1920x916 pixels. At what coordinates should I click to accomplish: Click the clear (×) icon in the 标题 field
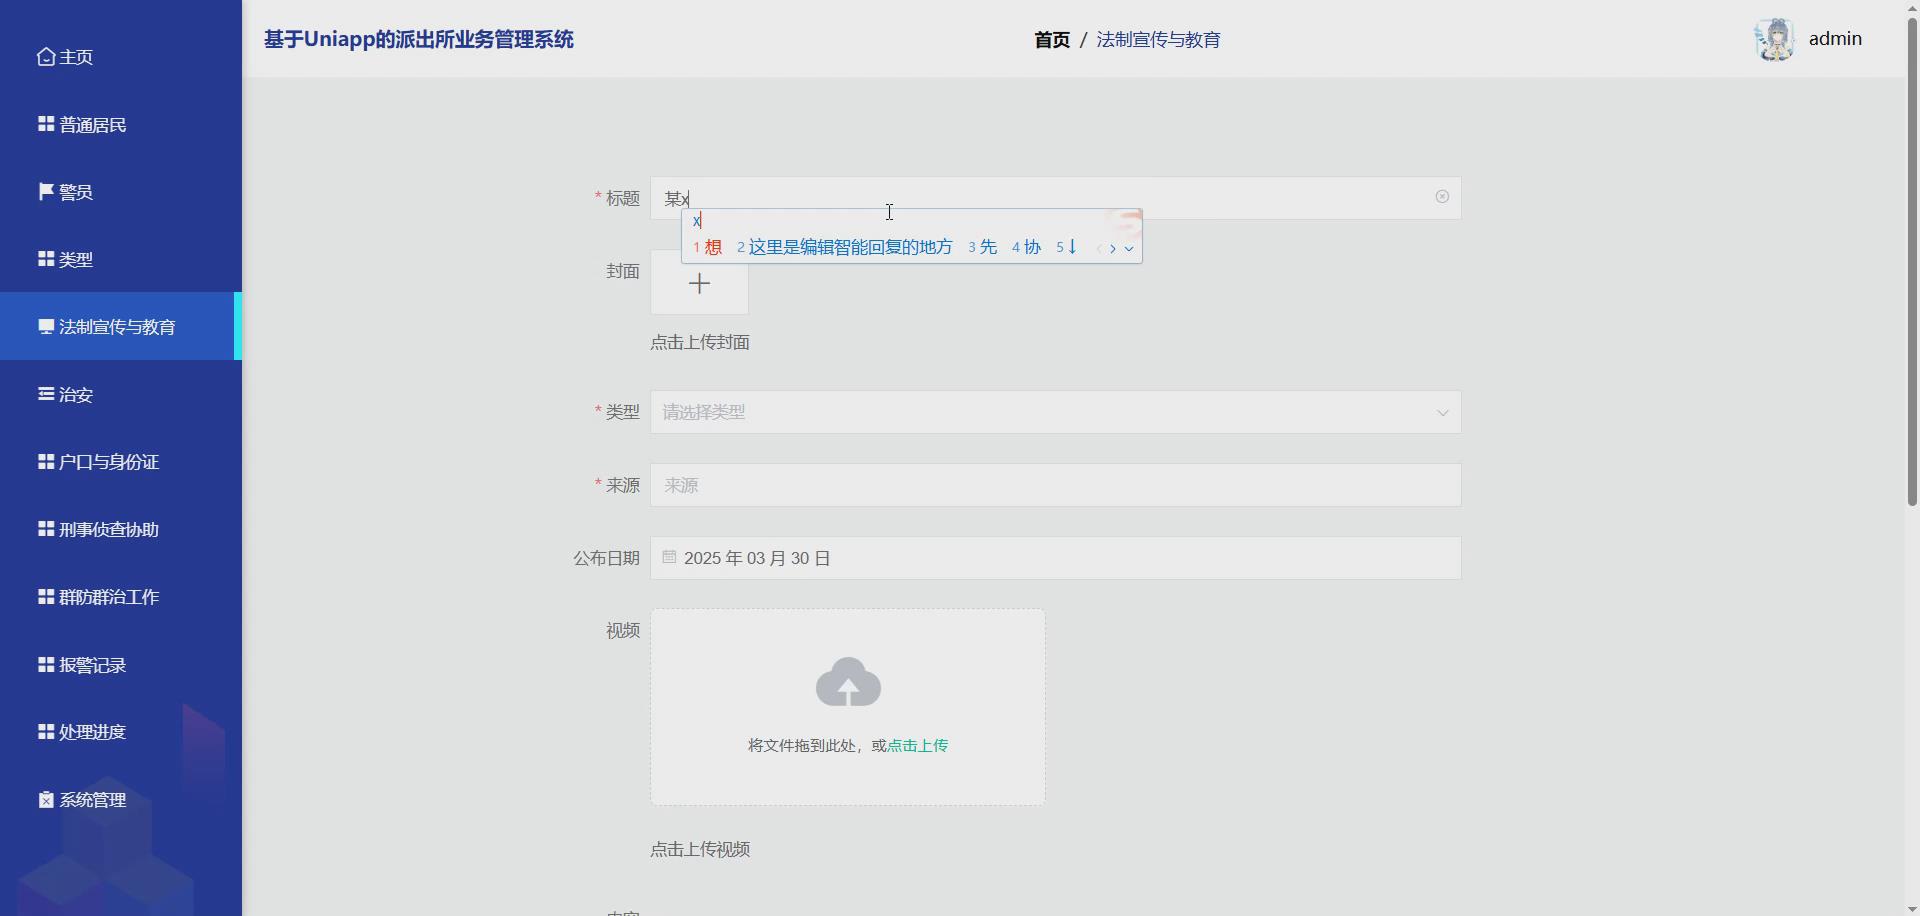click(x=1441, y=197)
